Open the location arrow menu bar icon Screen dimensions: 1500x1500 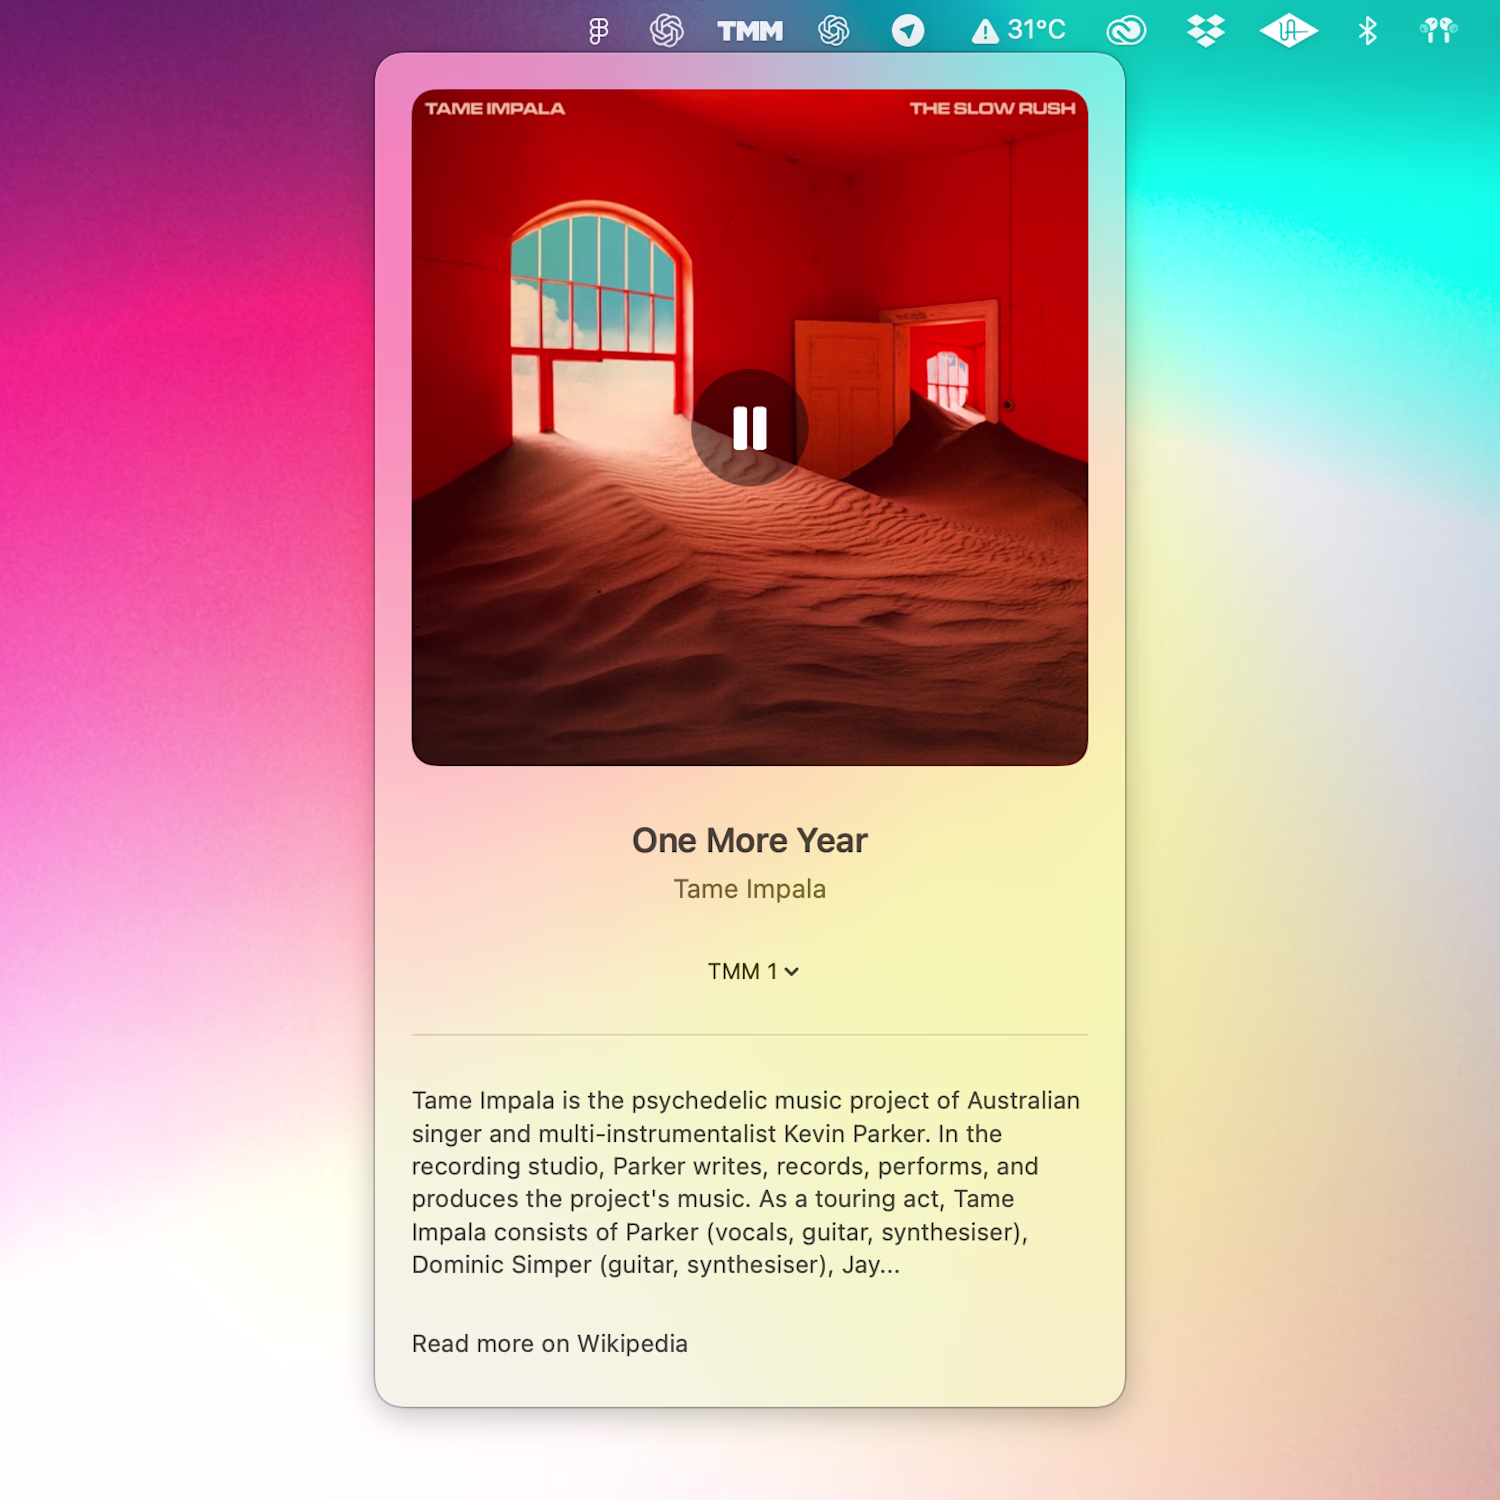coord(908,31)
